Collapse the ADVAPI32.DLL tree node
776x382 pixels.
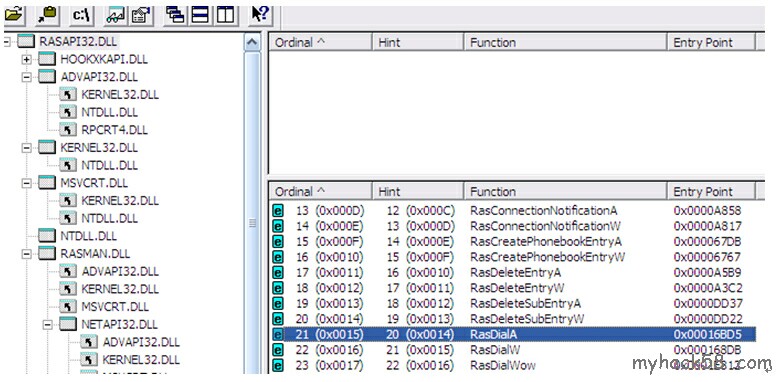(x=26, y=77)
